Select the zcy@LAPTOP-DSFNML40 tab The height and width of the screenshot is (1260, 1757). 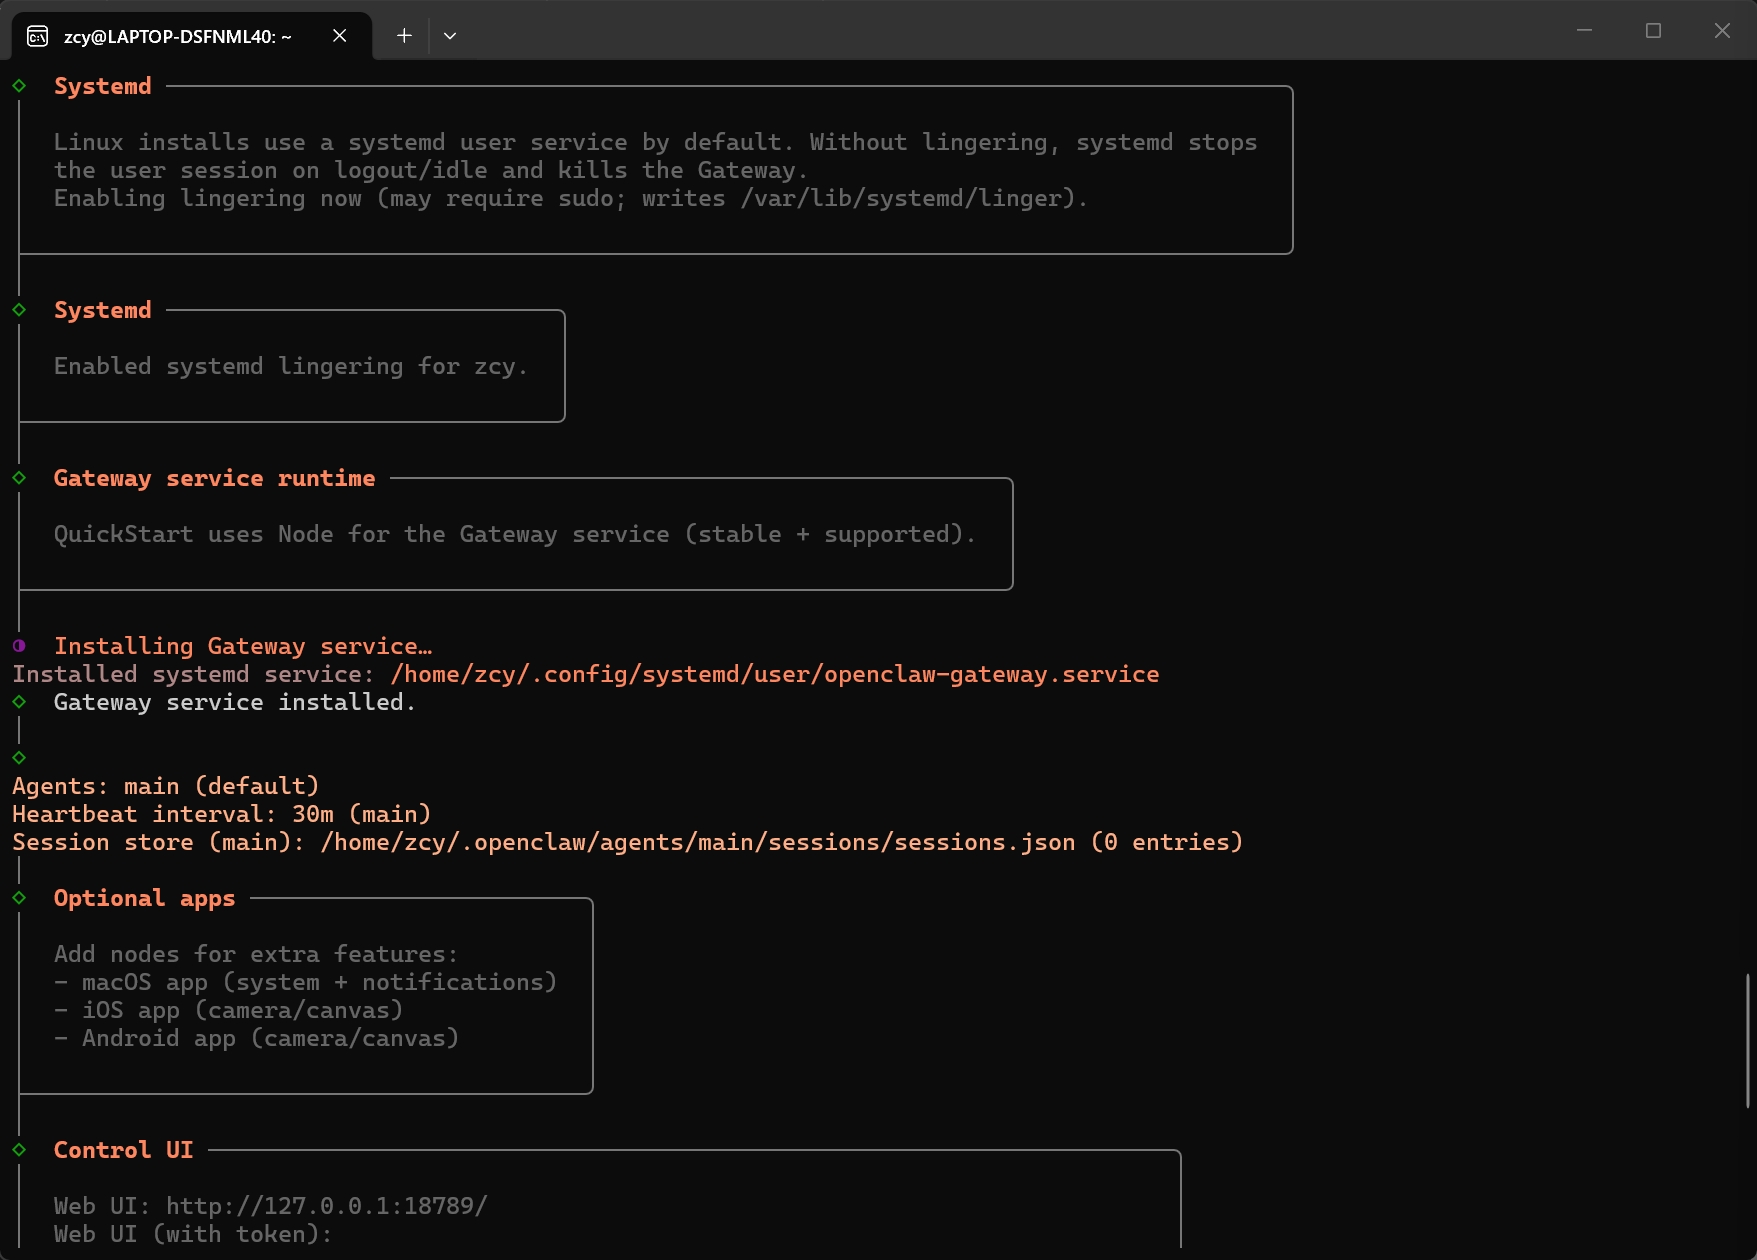click(x=192, y=36)
